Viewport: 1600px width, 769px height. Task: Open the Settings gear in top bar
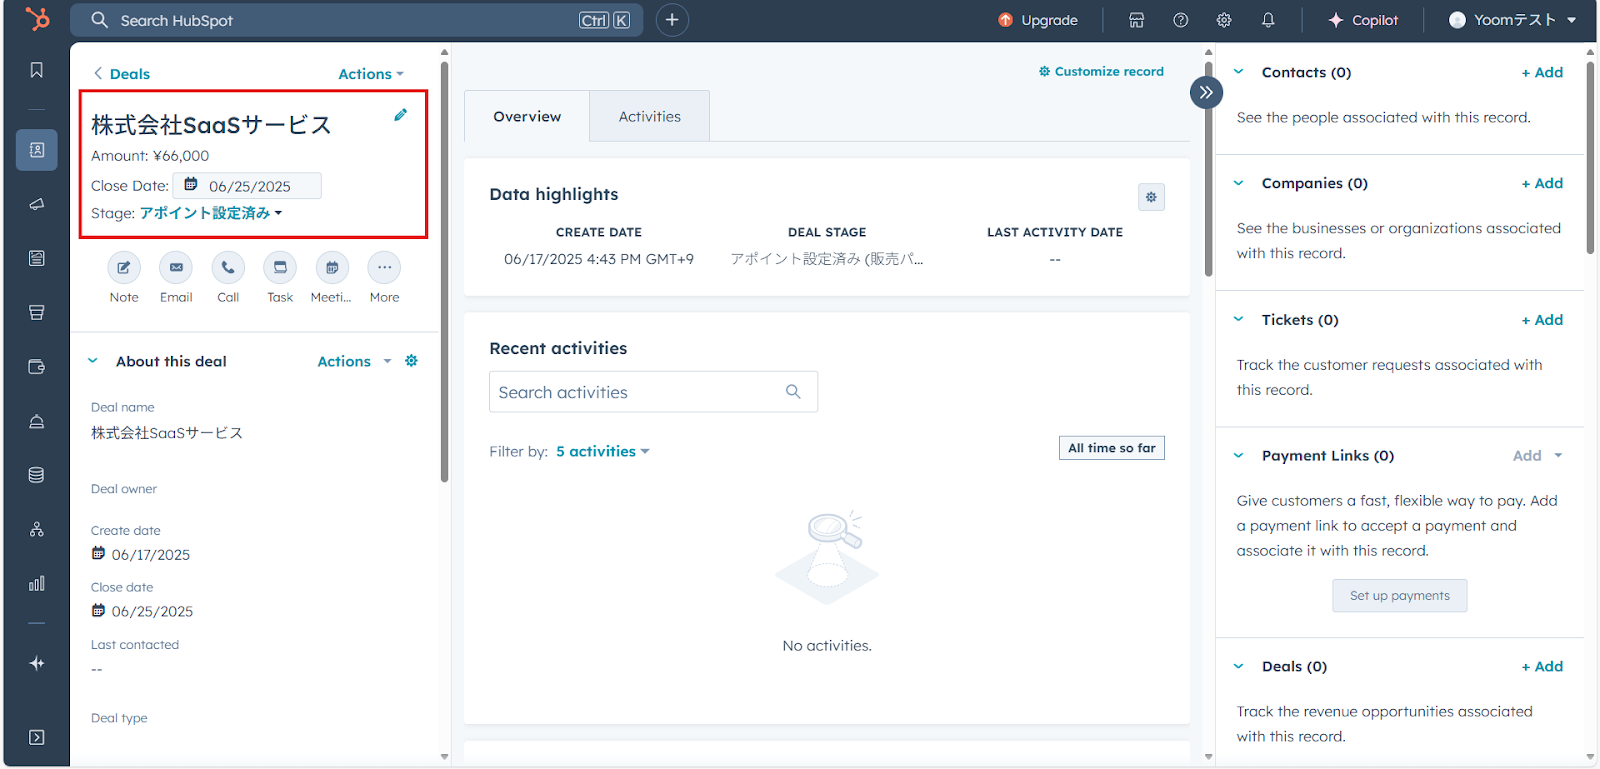1224,20
